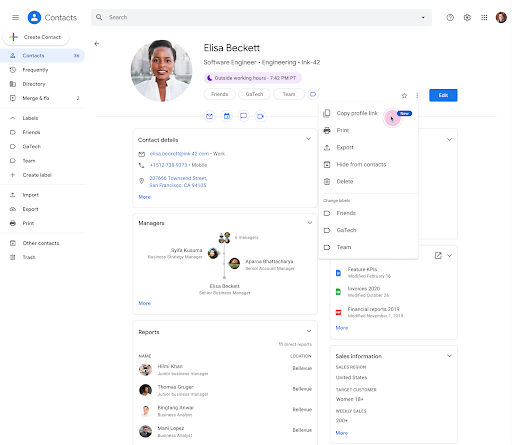The width and height of the screenshot is (512, 445).
Task: Open the Google apps grid icon
Action: [x=484, y=17]
